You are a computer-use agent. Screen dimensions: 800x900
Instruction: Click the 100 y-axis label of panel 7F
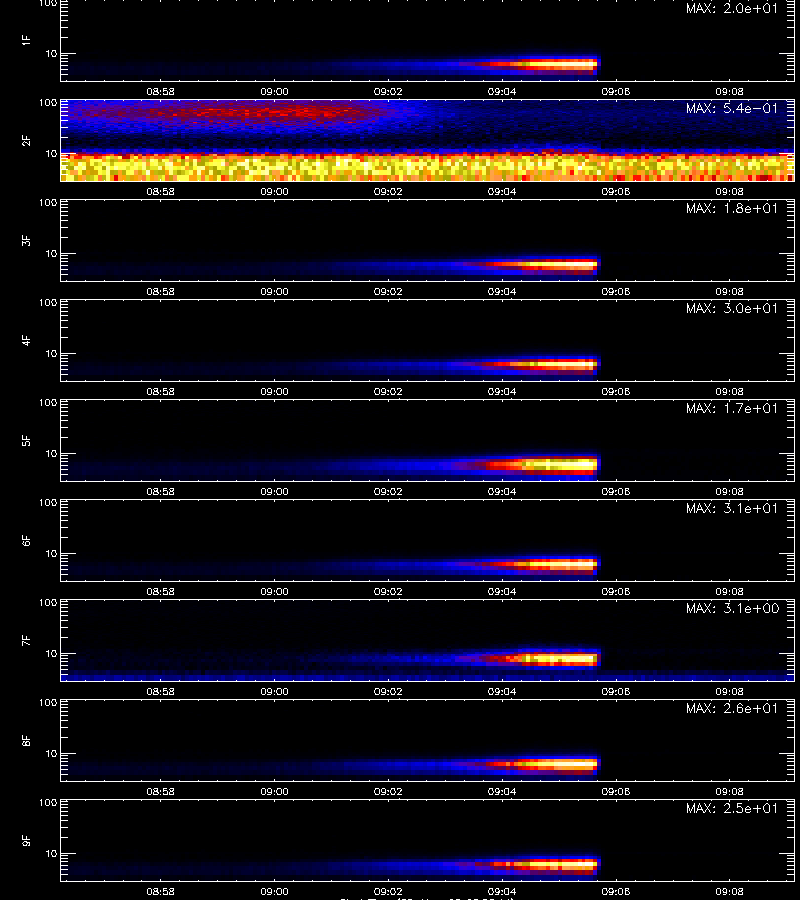click(48, 603)
